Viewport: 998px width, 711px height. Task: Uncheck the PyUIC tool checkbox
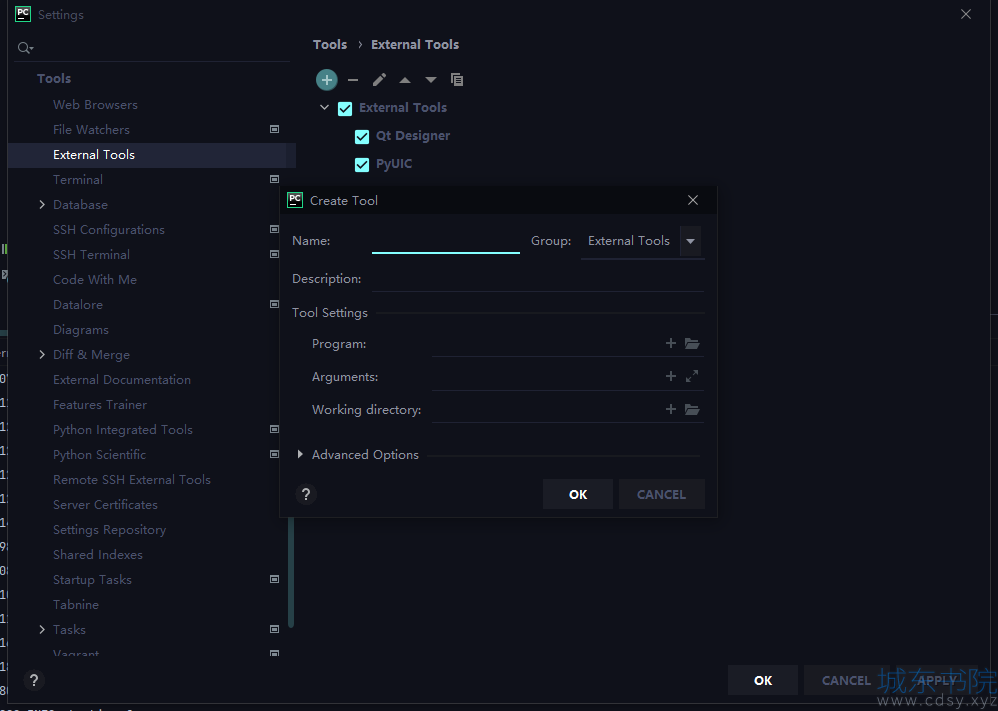tap(362, 164)
